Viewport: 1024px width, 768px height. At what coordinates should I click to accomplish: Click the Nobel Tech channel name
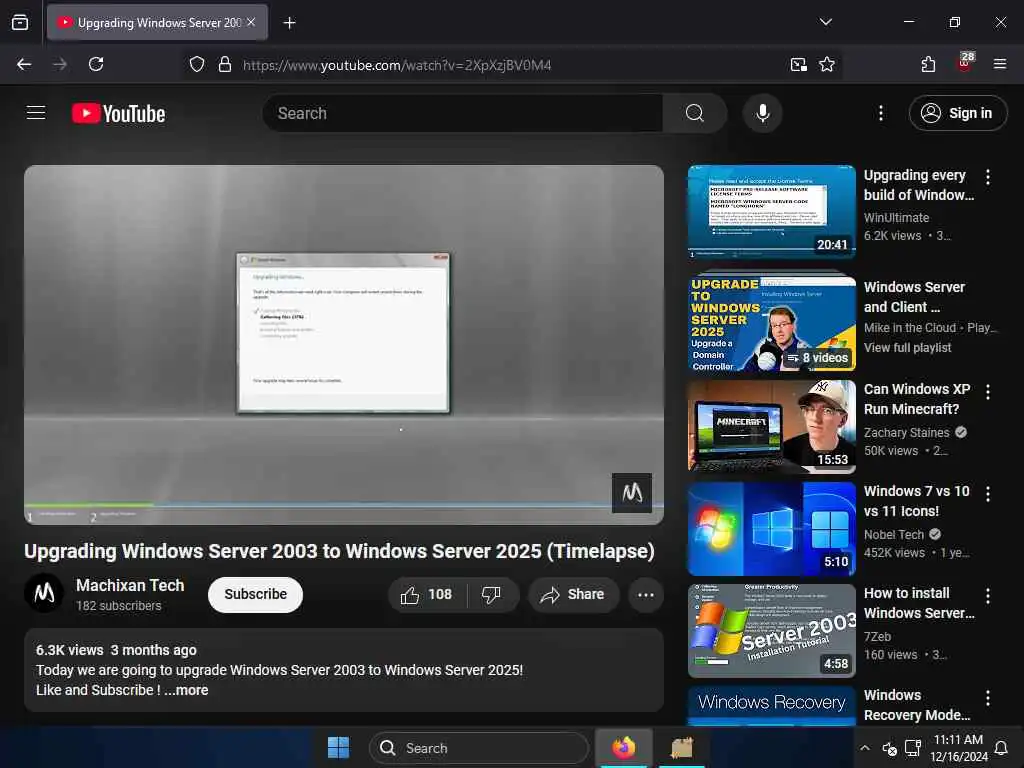893,534
